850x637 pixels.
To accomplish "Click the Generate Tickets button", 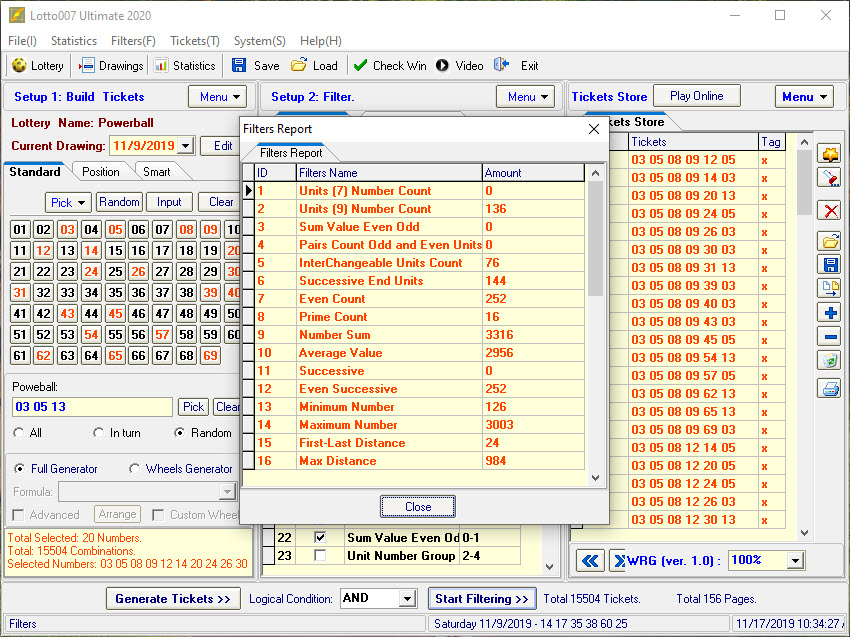I will click(173, 599).
